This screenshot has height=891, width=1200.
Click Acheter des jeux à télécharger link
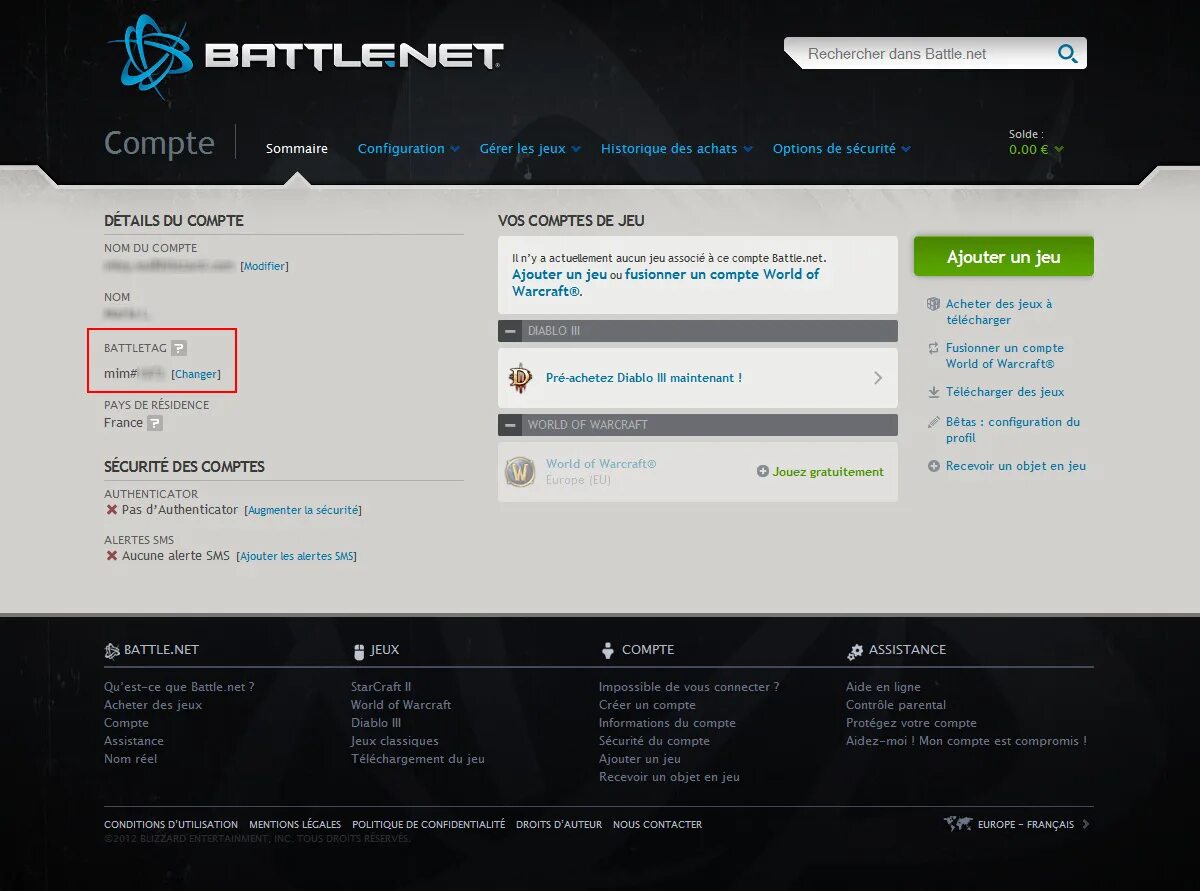click(999, 312)
